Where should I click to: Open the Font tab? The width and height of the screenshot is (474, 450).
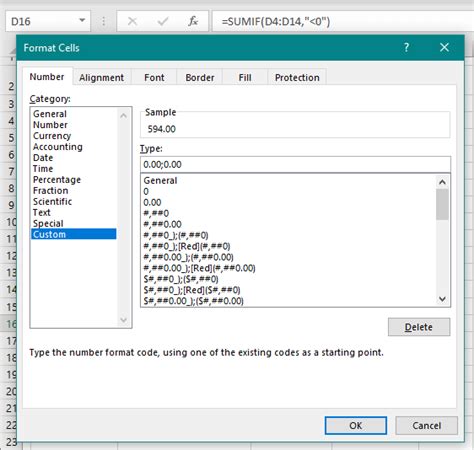[x=154, y=78]
